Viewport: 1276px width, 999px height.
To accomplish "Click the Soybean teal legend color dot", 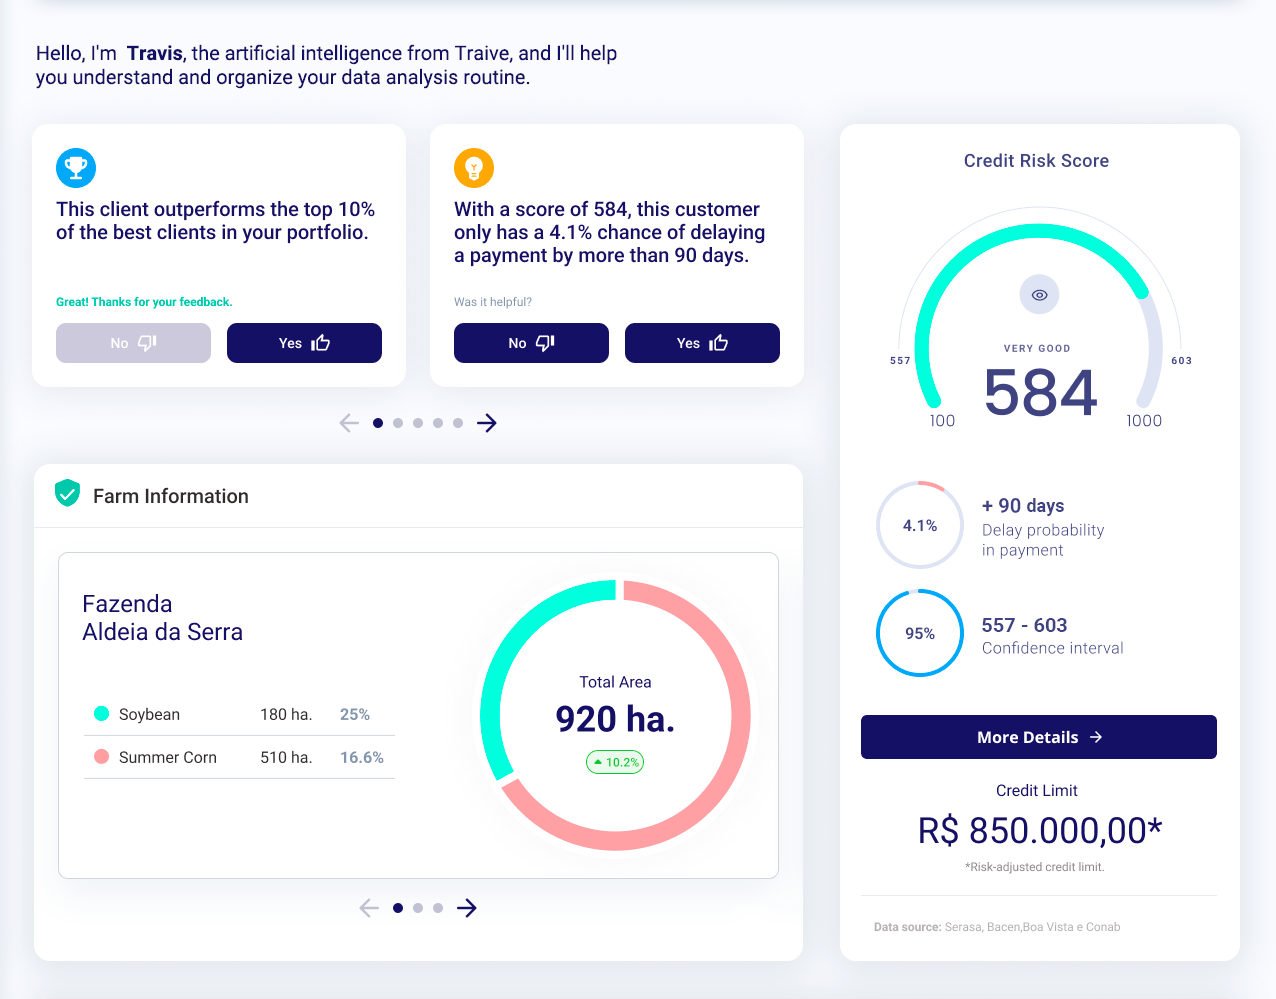I will click(x=101, y=714).
